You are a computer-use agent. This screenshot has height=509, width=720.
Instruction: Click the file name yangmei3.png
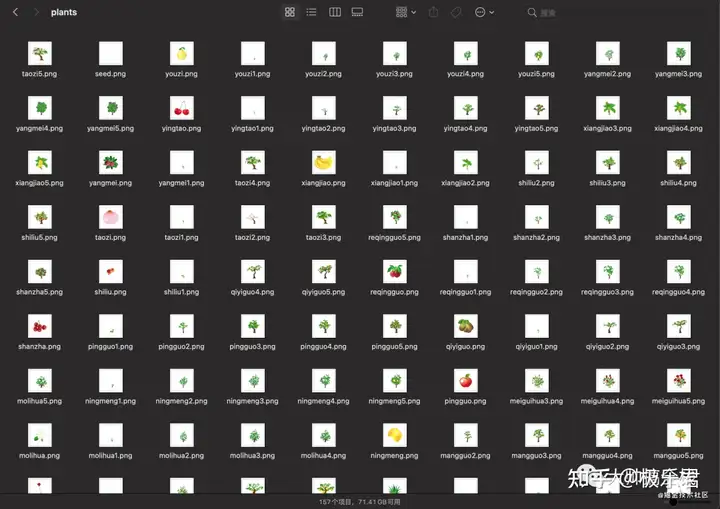[x=679, y=74]
